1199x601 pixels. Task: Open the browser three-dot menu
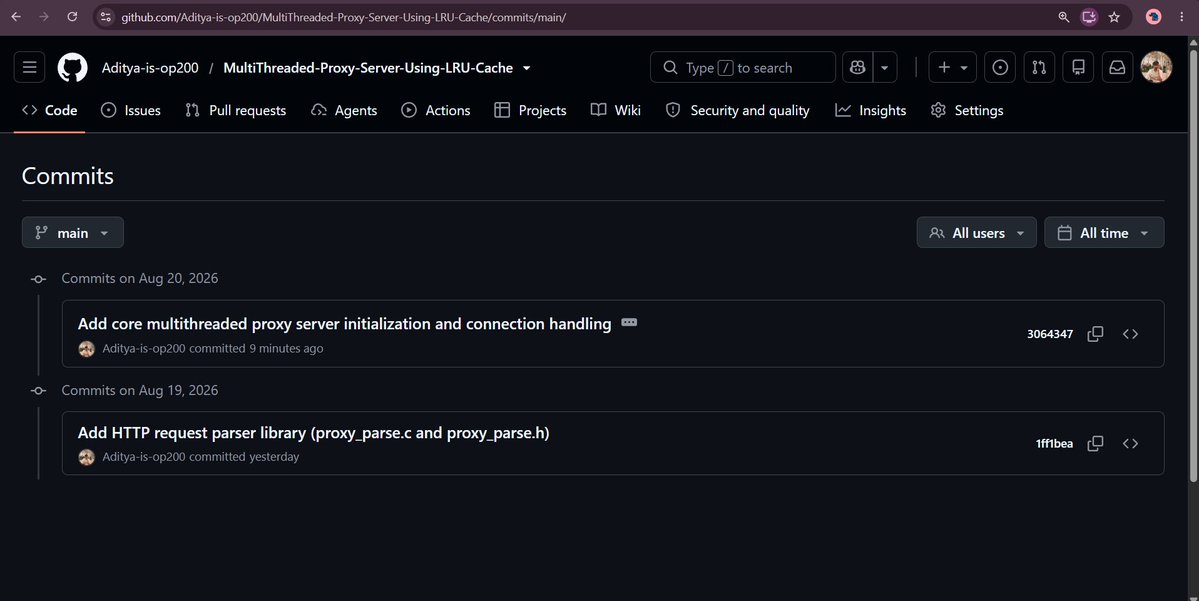(1181, 17)
